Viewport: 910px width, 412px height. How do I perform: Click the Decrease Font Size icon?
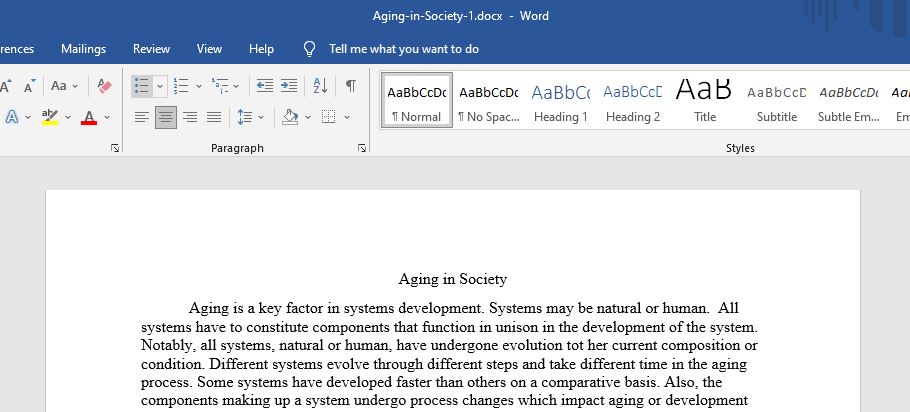(x=30, y=86)
